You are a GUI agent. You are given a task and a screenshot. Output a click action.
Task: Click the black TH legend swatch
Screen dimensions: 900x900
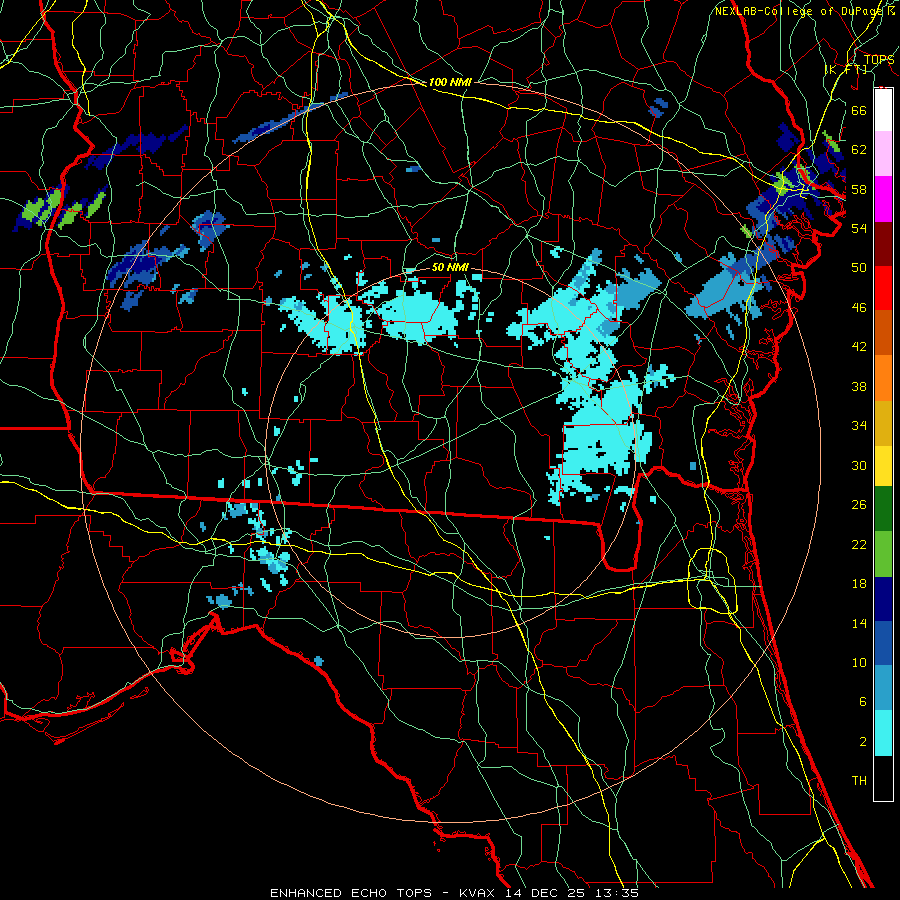(883, 778)
